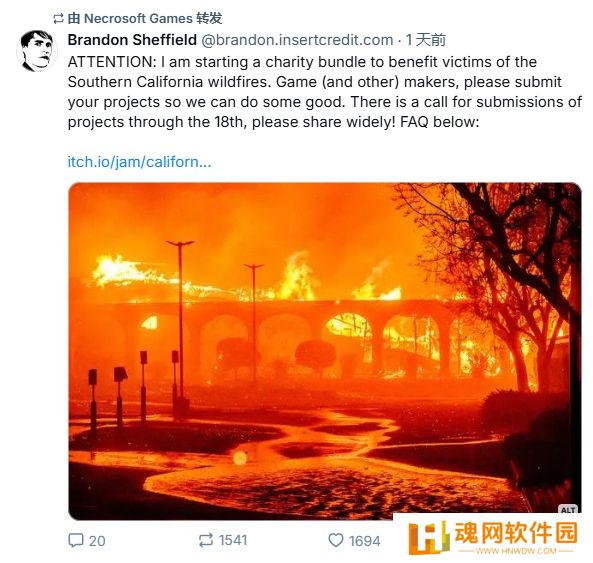Like the post with the heart icon
Image resolution: width=593 pixels, height=563 pixels.
tap(336, 540)
